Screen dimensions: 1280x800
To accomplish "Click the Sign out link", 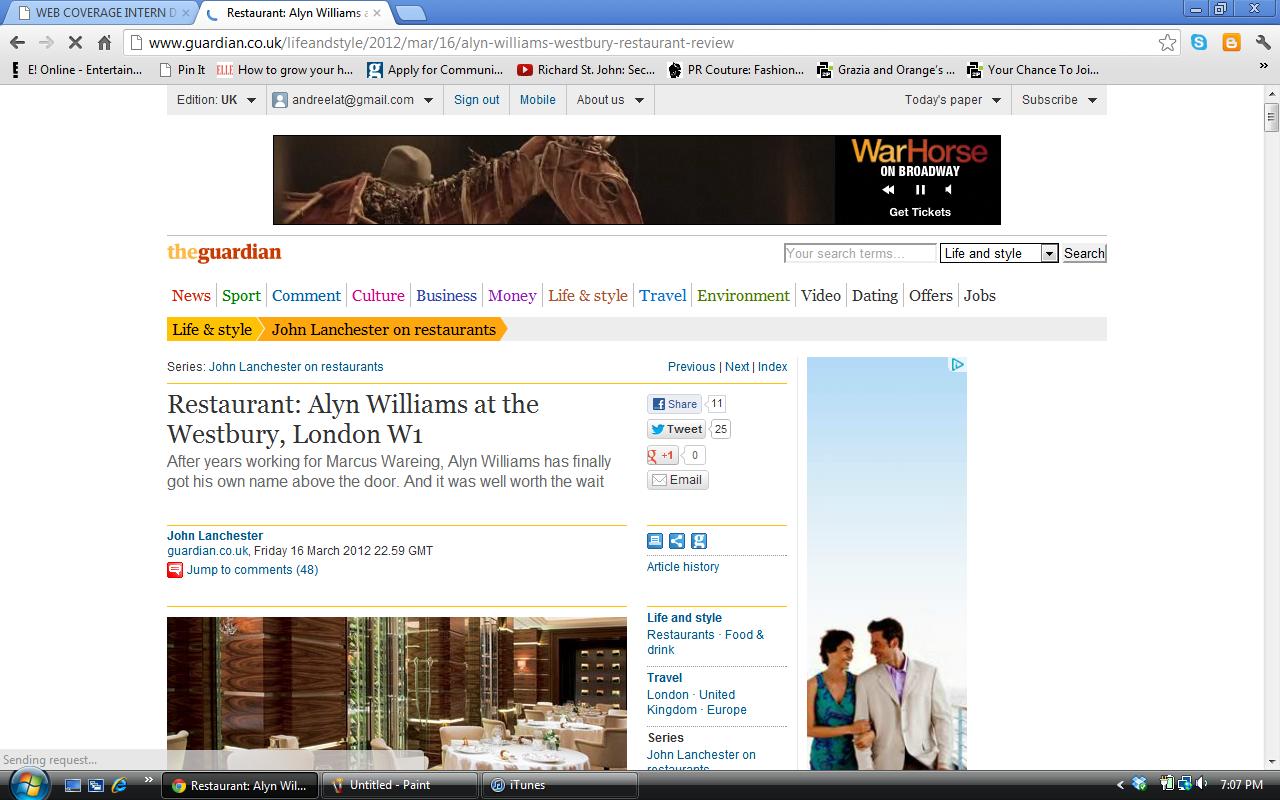I will [477, 100].
